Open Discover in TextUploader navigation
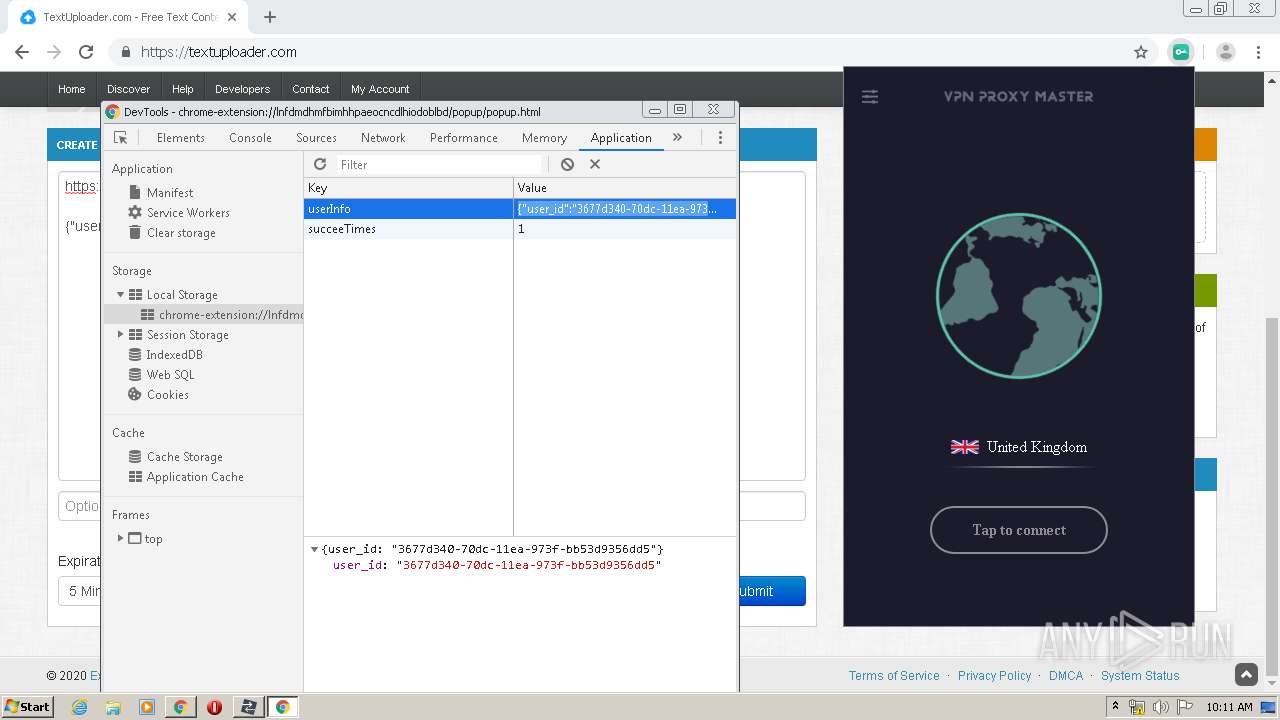 (x=129, y=89)
